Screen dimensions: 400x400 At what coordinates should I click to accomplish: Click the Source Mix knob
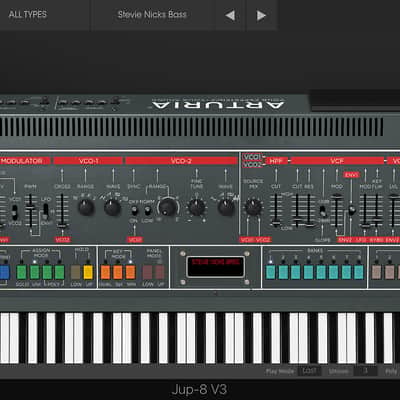pos(253,207)
